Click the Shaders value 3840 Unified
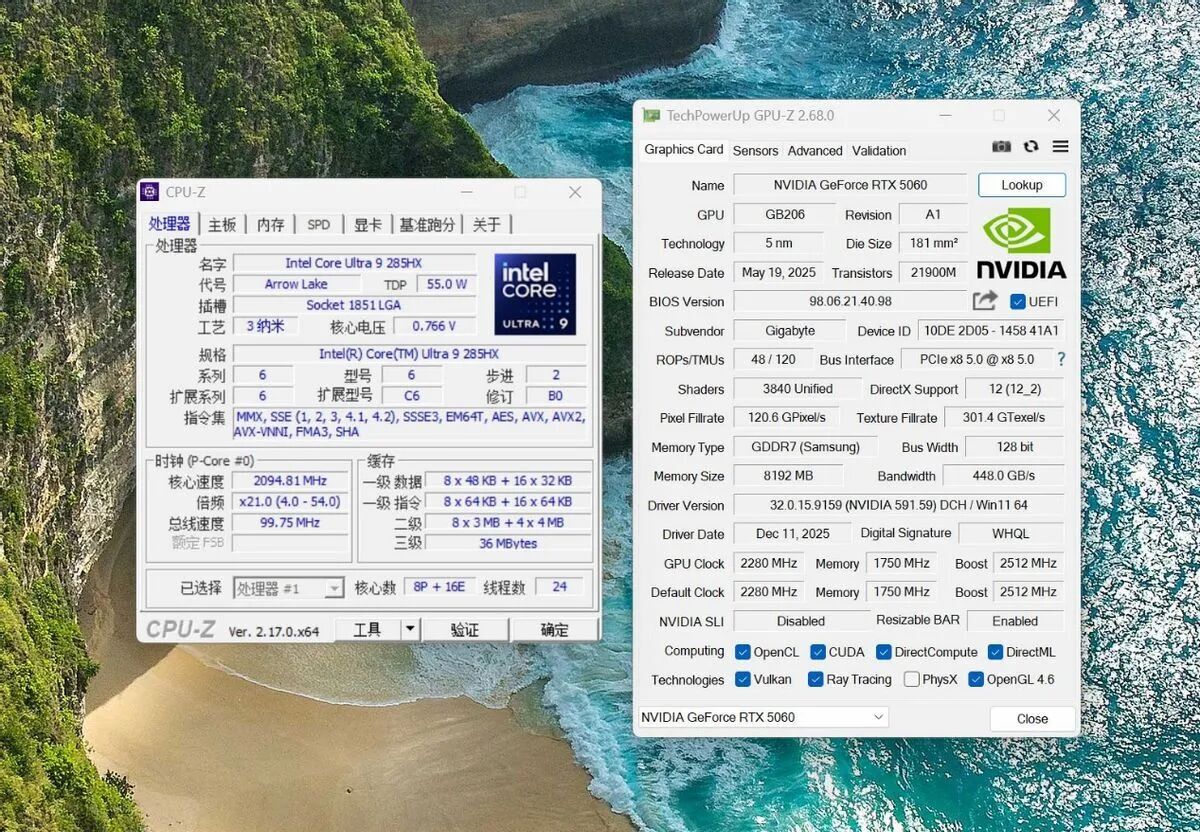 (798, 389)
